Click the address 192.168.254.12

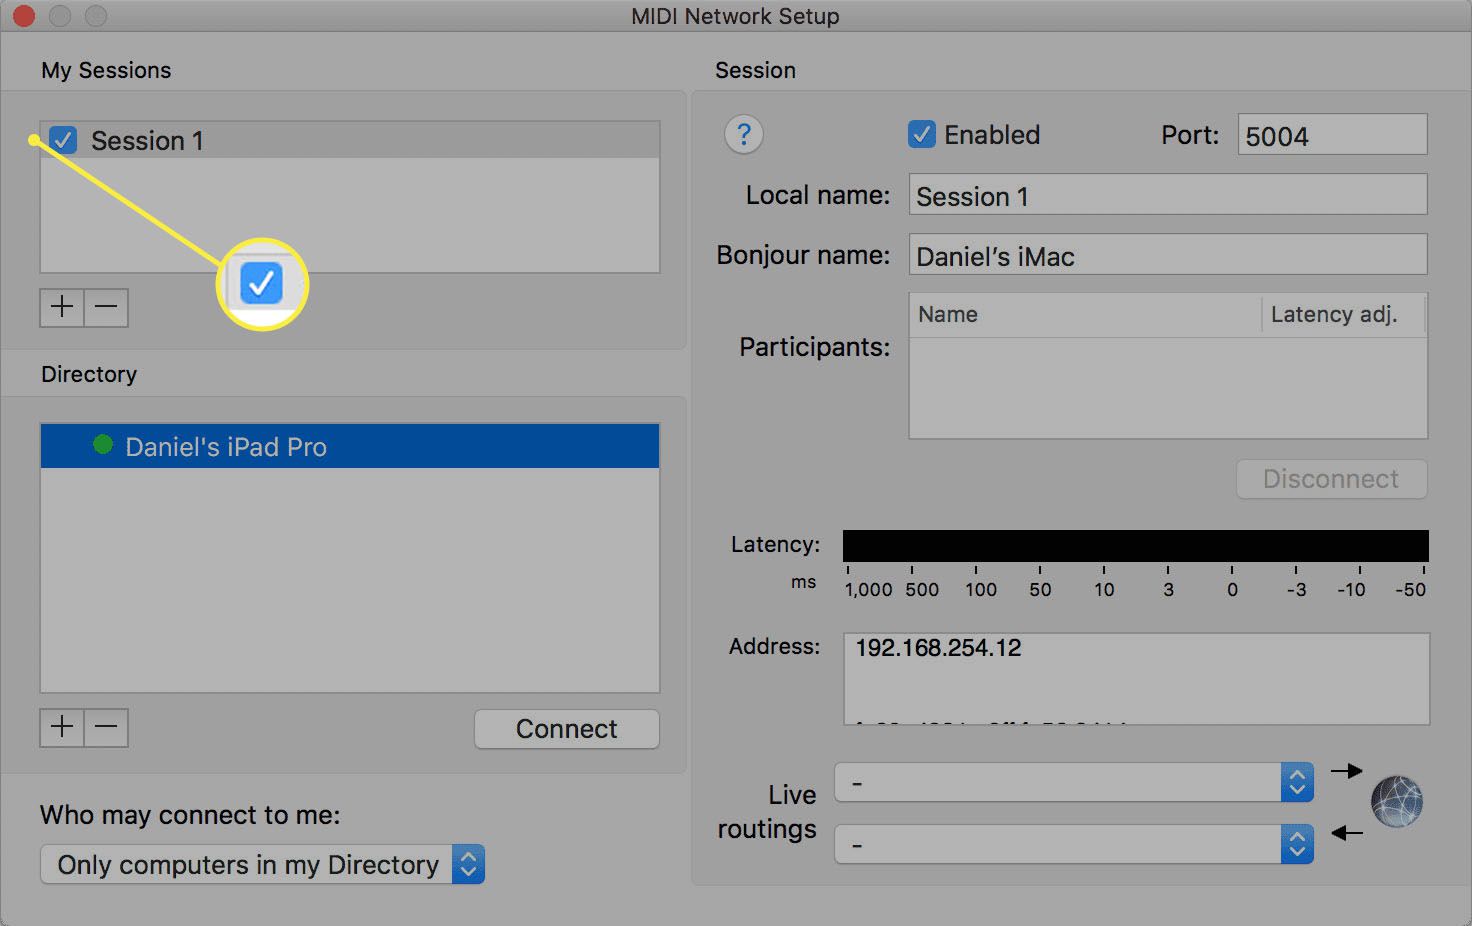[938, 648]
